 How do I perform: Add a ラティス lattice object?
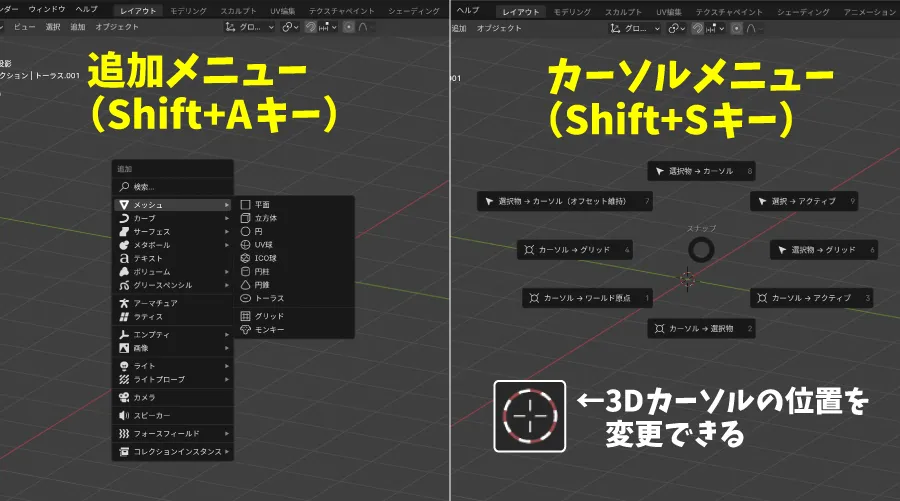[173, 317]
